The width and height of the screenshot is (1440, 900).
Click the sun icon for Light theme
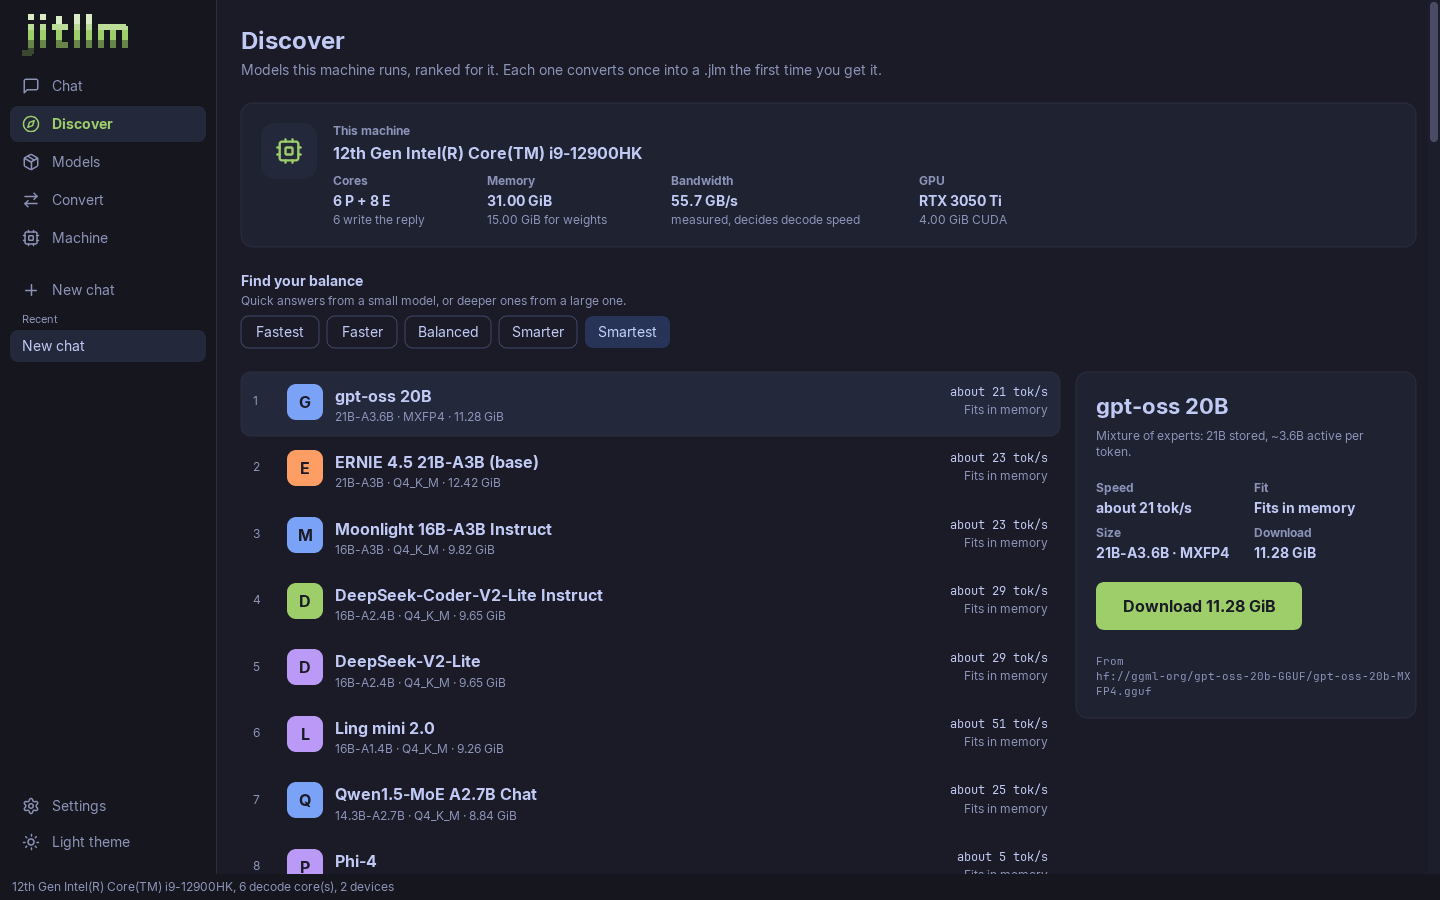[31, 842]
